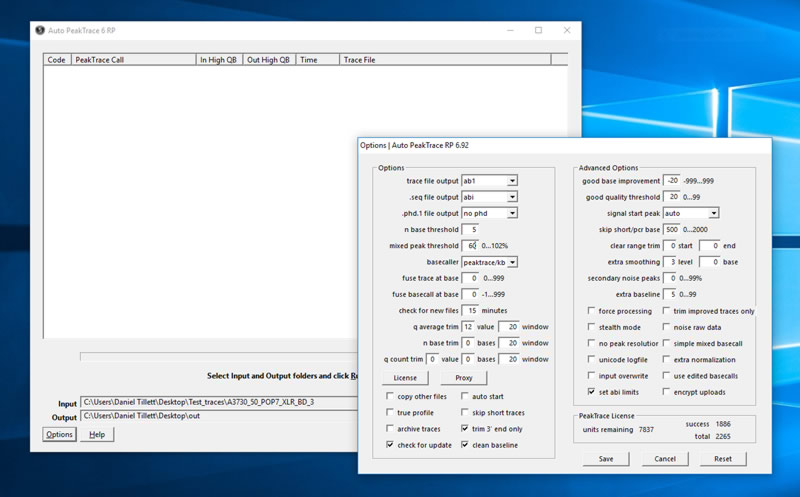
Task: Cancel the Options dialog
Action: [665, 459]
